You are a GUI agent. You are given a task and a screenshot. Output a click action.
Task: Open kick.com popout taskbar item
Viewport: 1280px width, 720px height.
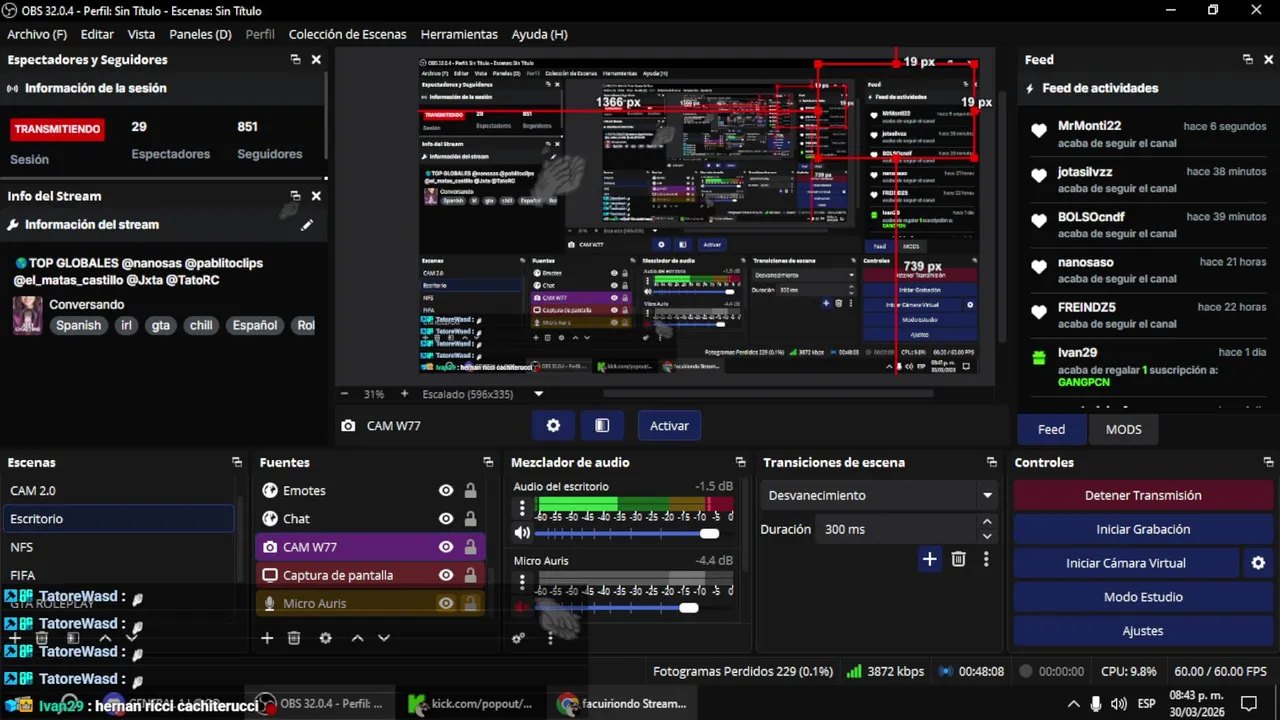point(472,703)
